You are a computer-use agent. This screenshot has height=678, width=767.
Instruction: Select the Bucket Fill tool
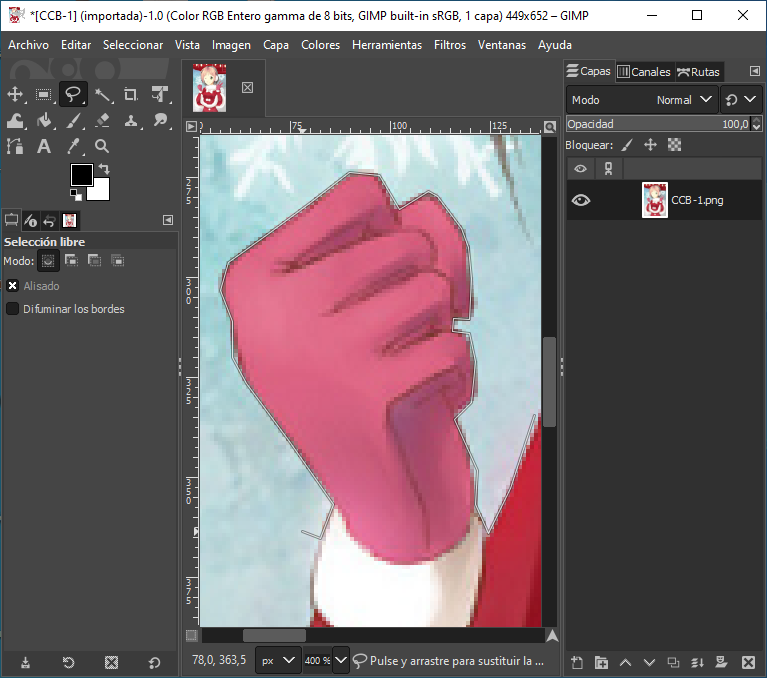point(44,120)
